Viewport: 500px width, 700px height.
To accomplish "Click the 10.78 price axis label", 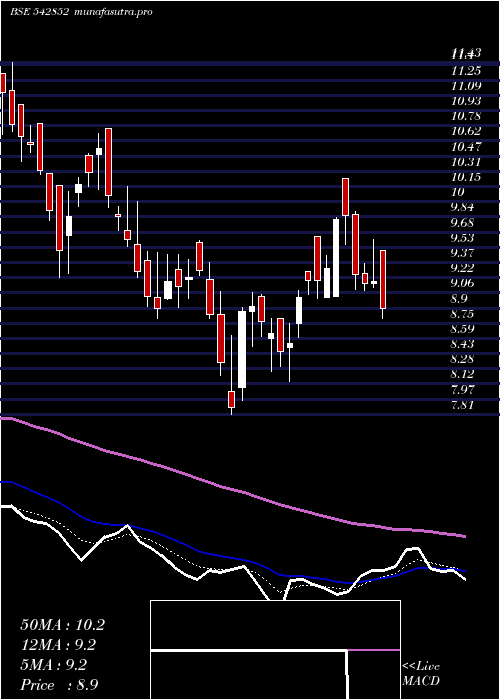I will pyautogui.click(x=466, y=116).
